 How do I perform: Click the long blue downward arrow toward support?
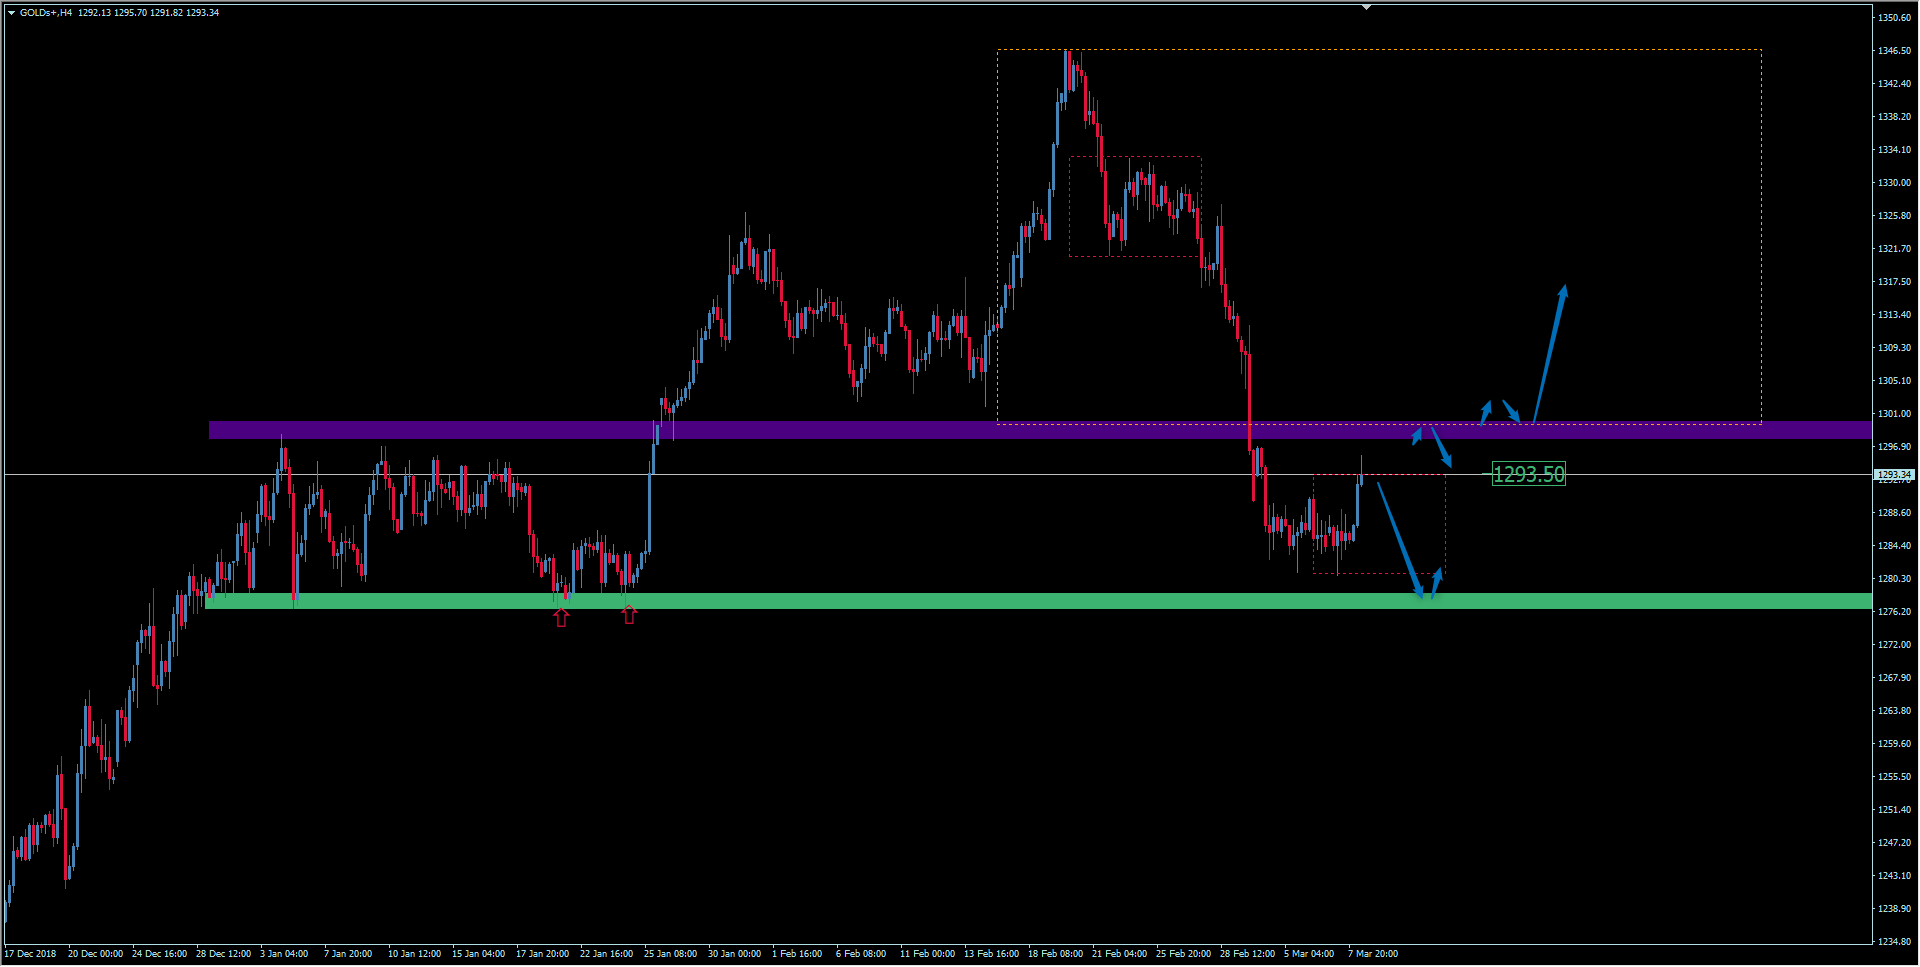pos(1400,541)
